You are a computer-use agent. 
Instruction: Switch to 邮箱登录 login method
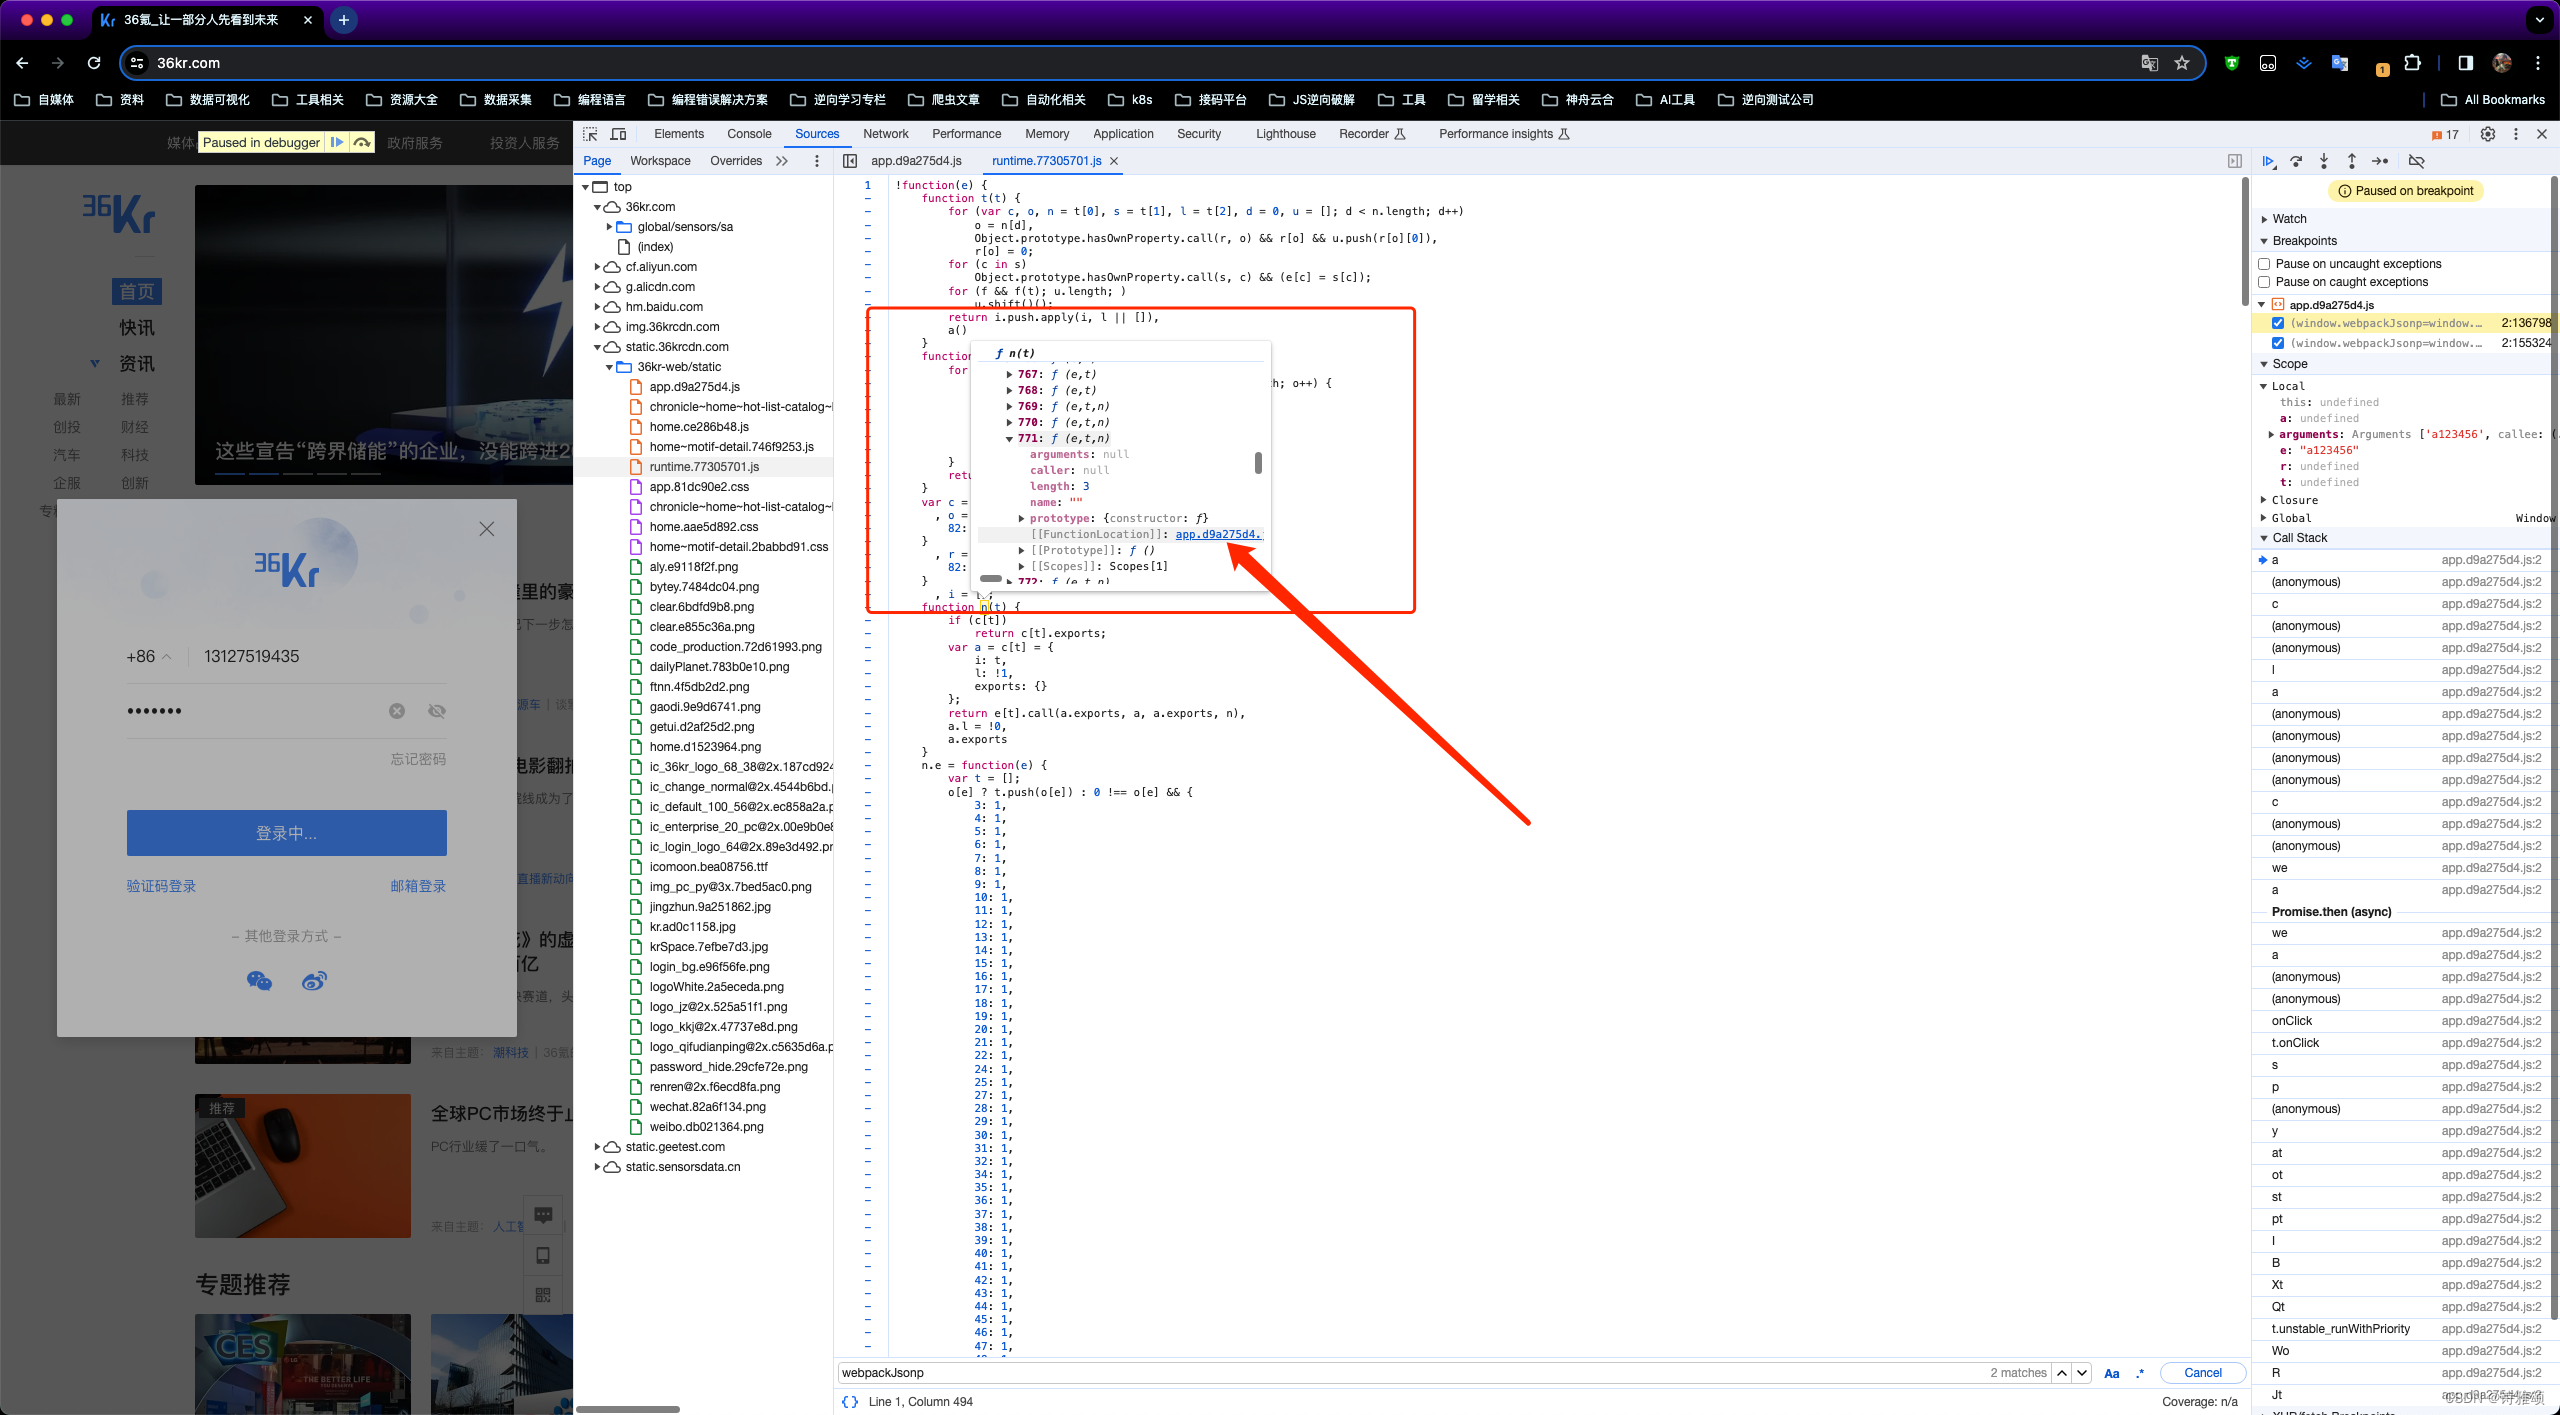click(418, 887)
